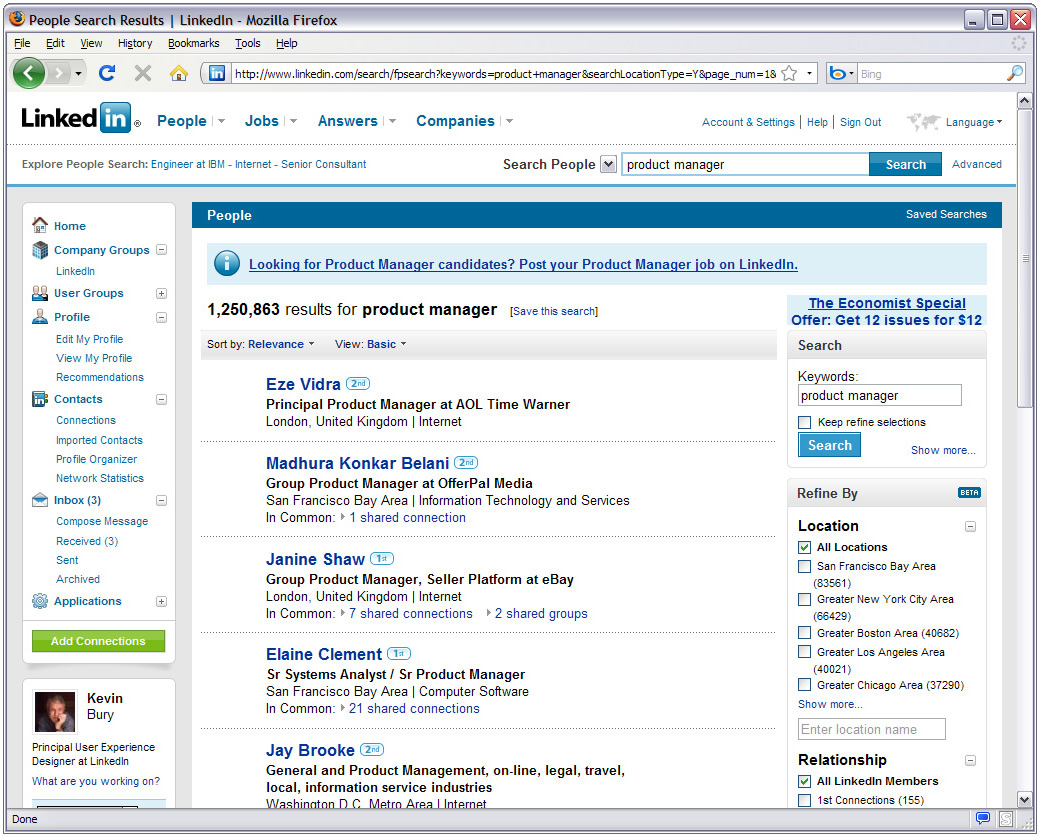
Task: Check the San Francisco Bay Area filter
Action: pyautogui.click(x=805, y=566)
